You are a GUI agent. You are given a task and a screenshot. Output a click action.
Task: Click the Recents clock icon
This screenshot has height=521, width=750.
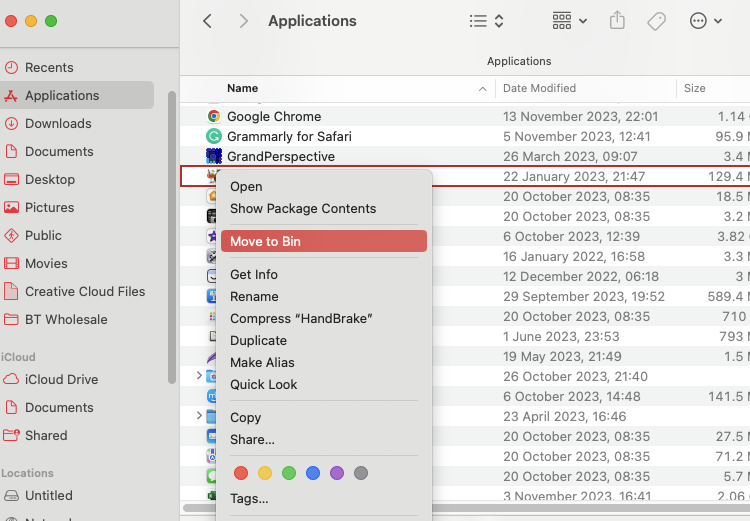(11, 67)
